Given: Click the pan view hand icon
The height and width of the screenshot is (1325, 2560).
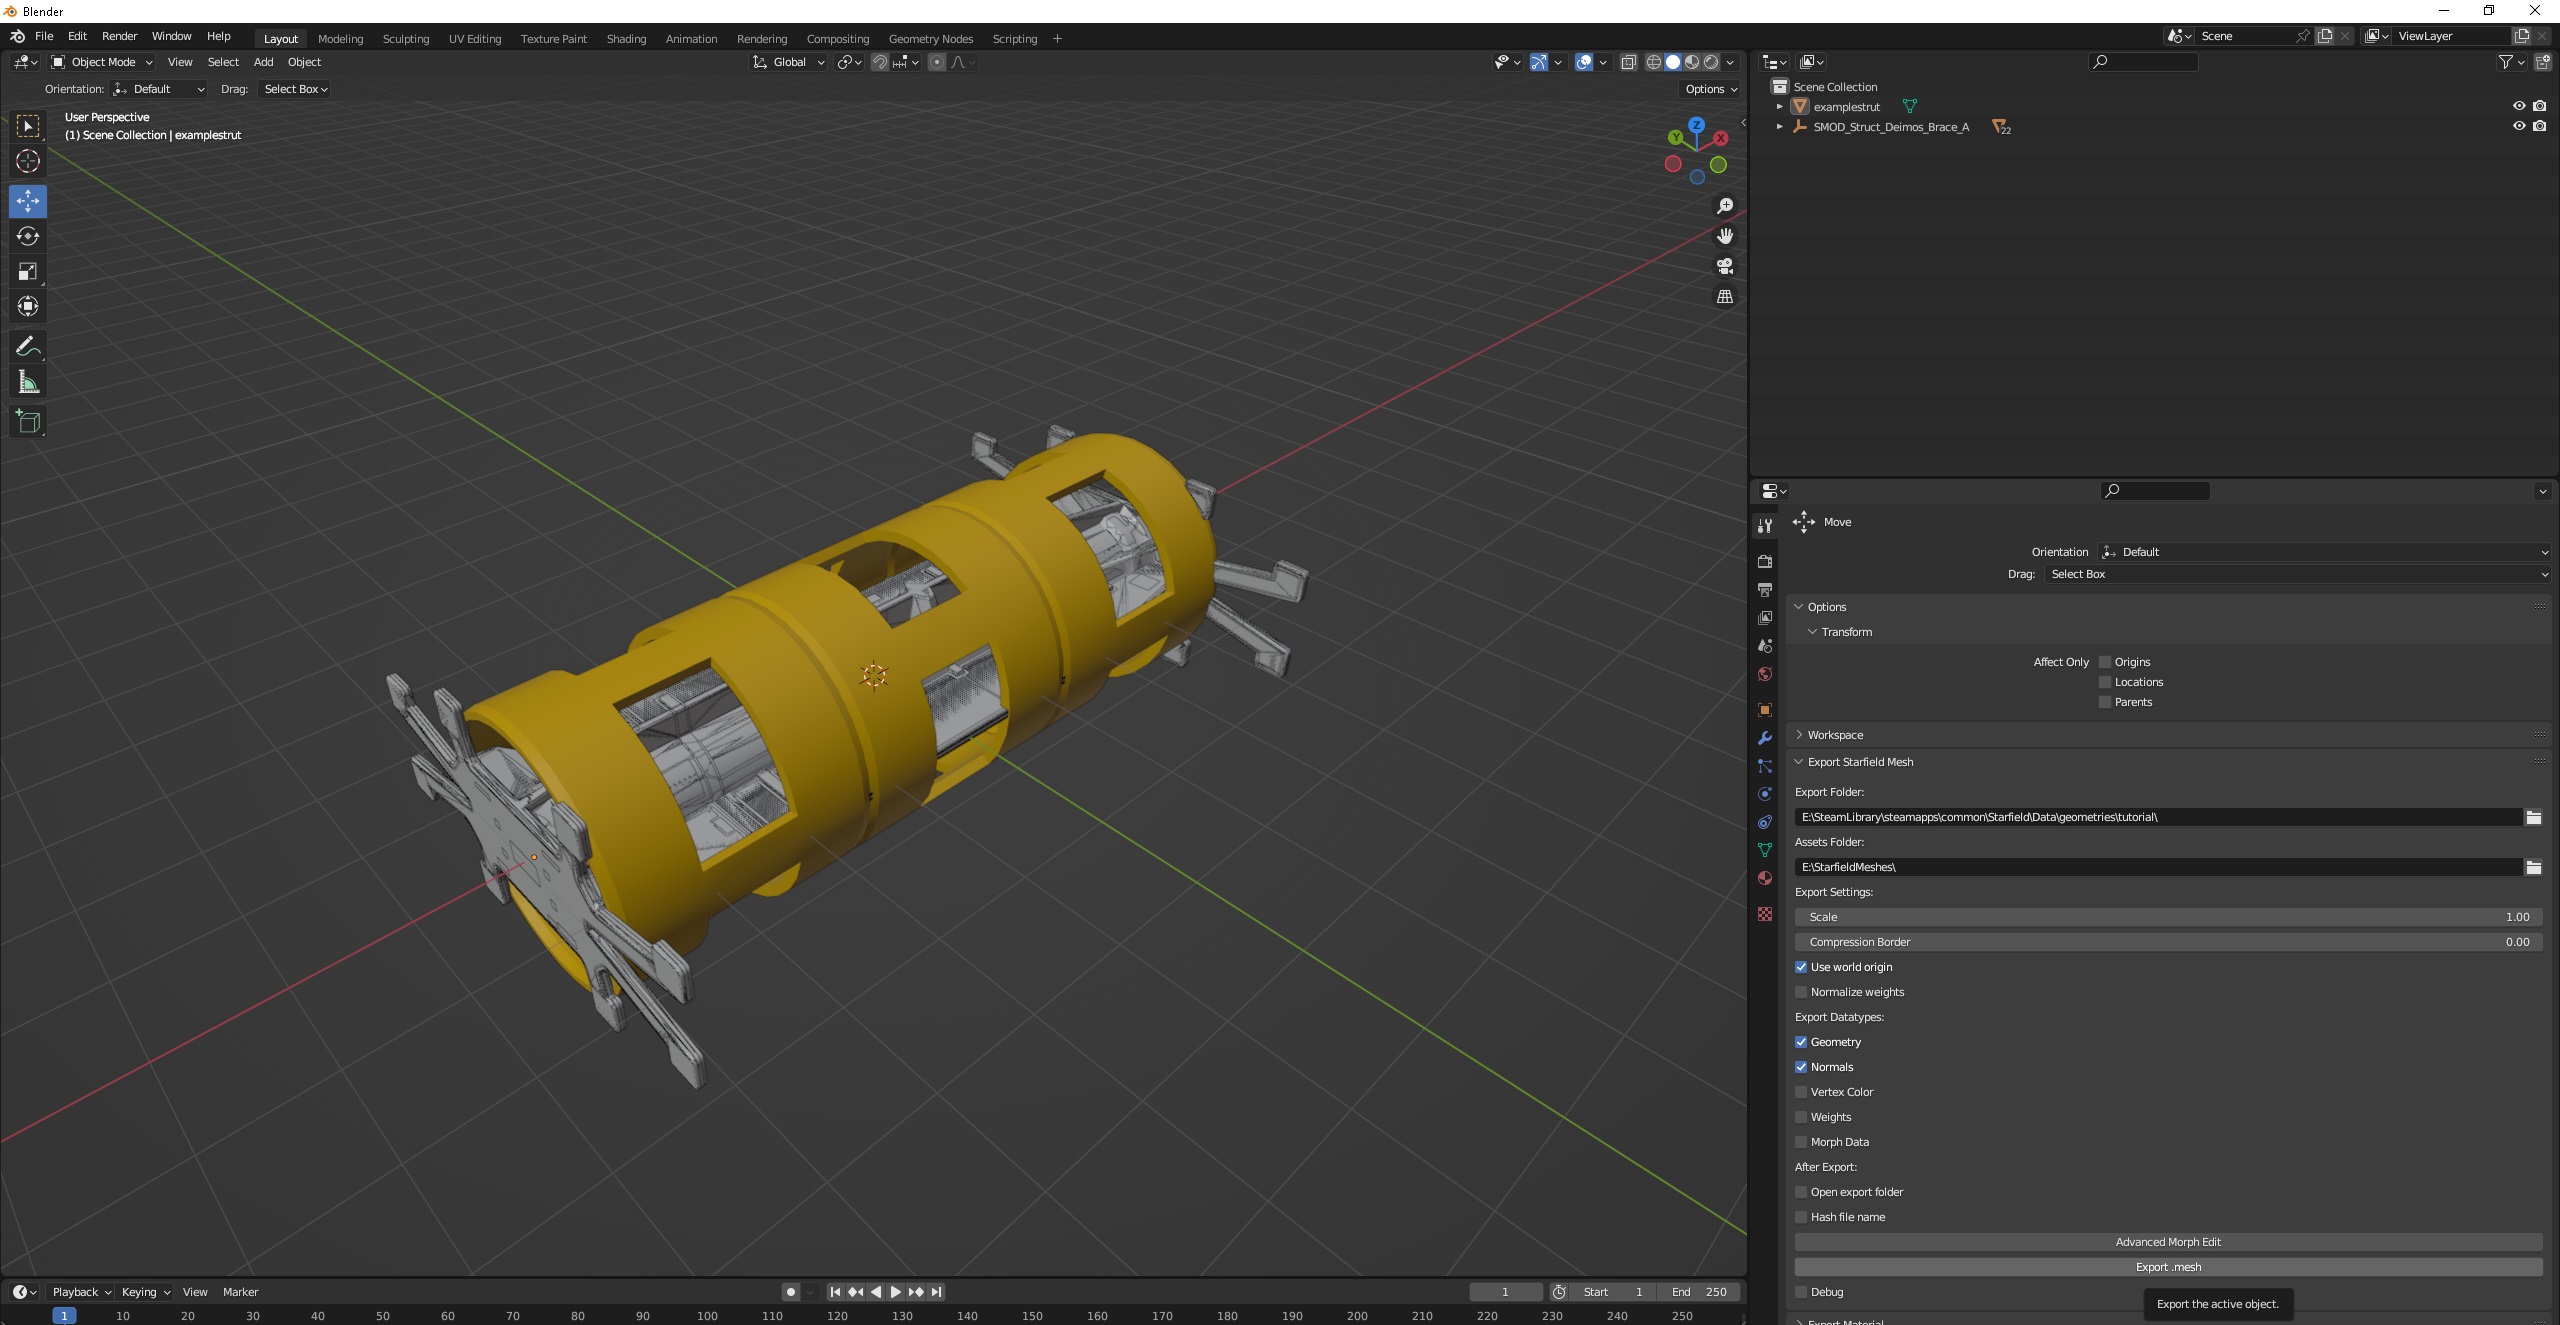Looking at the screenshot, I should point(1725,236).
